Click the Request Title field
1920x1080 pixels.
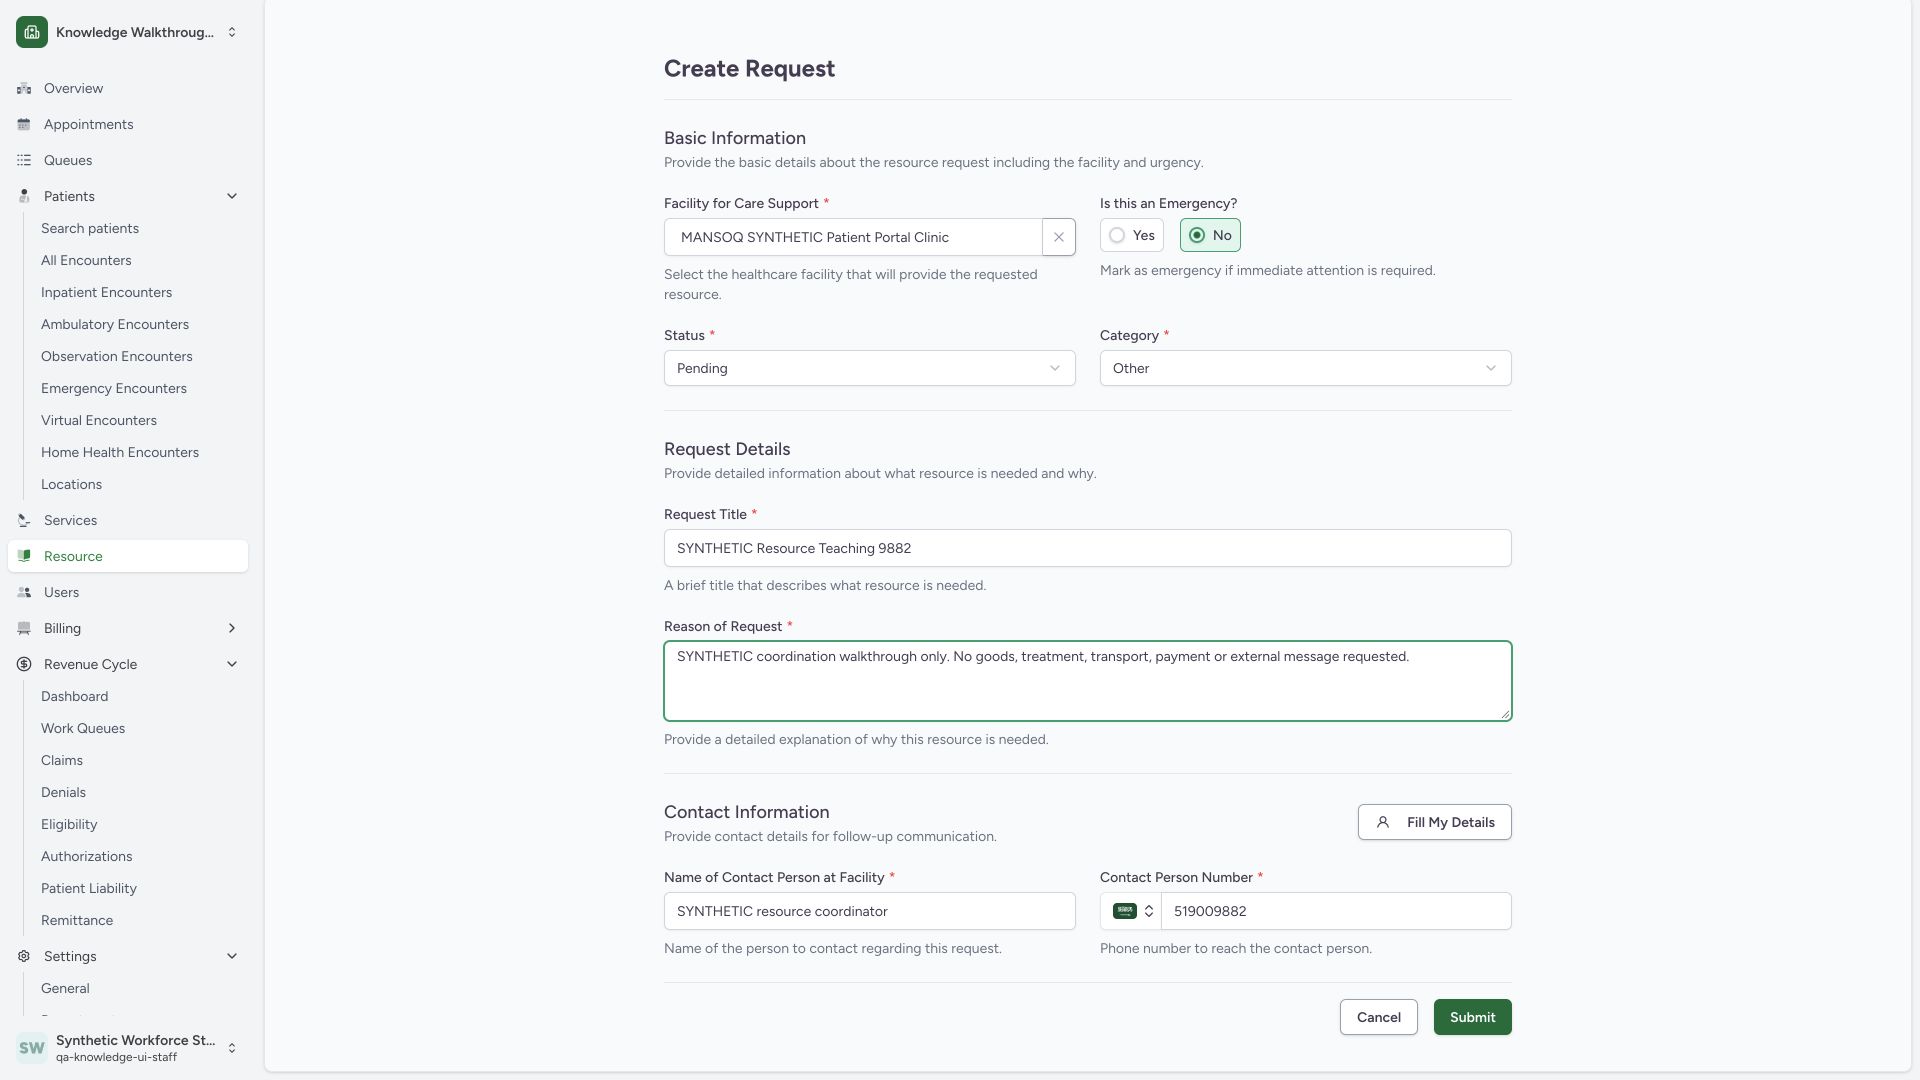tap(1087, 548)
